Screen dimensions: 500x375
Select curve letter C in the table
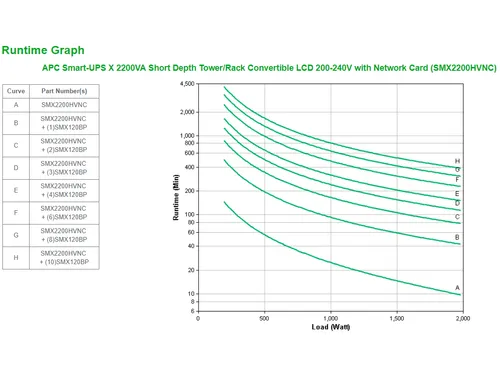coord(16,145)
